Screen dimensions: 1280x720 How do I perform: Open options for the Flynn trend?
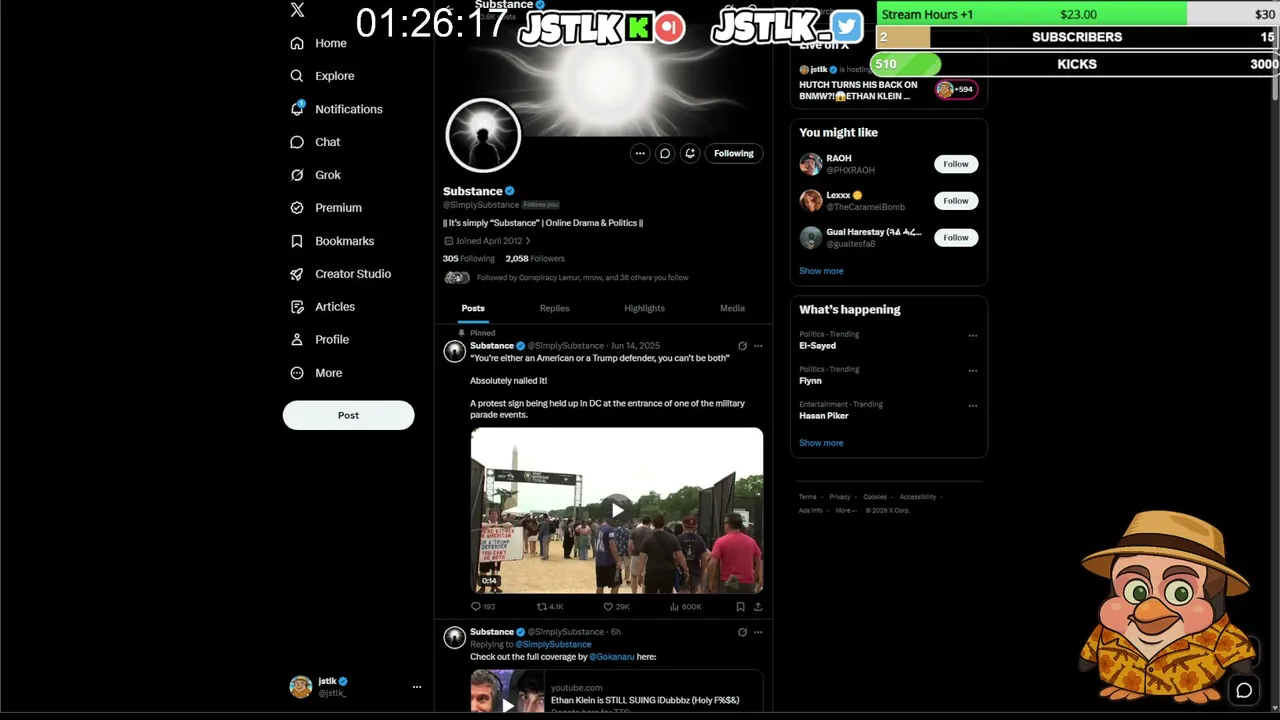point(973,371)
